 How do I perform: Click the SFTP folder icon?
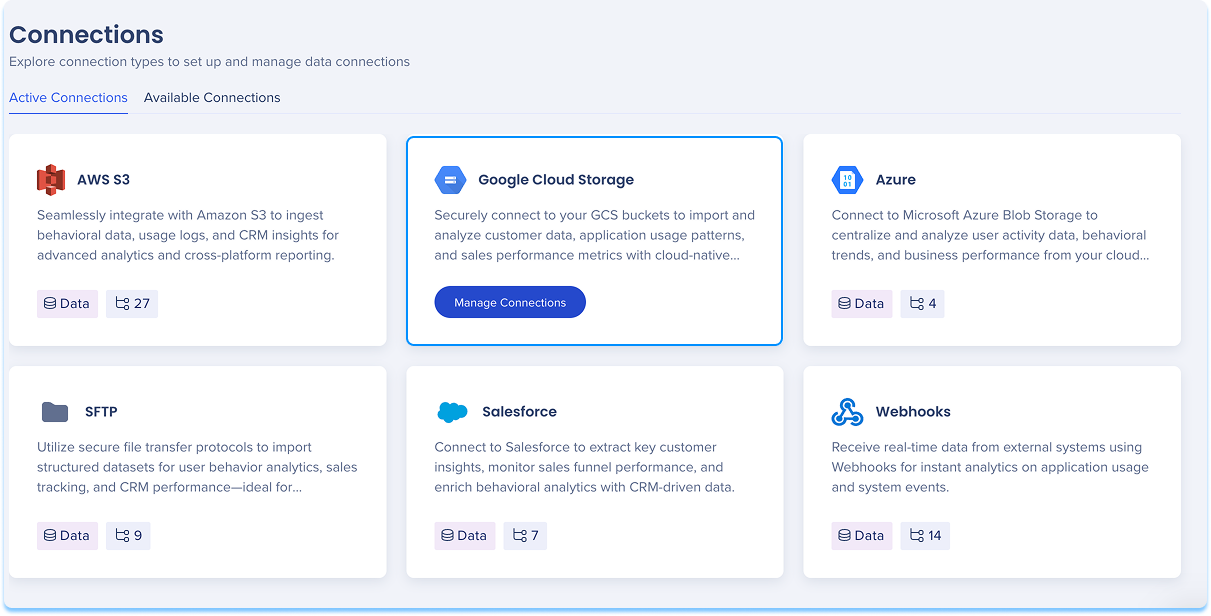55,412
